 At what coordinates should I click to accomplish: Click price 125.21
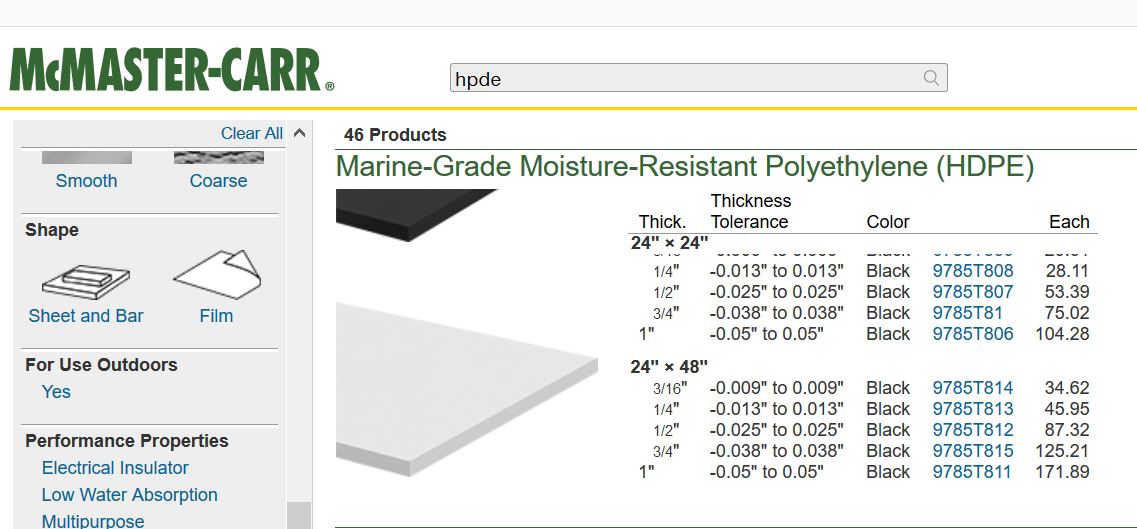pyautogui.click(x=1062, y=451)
